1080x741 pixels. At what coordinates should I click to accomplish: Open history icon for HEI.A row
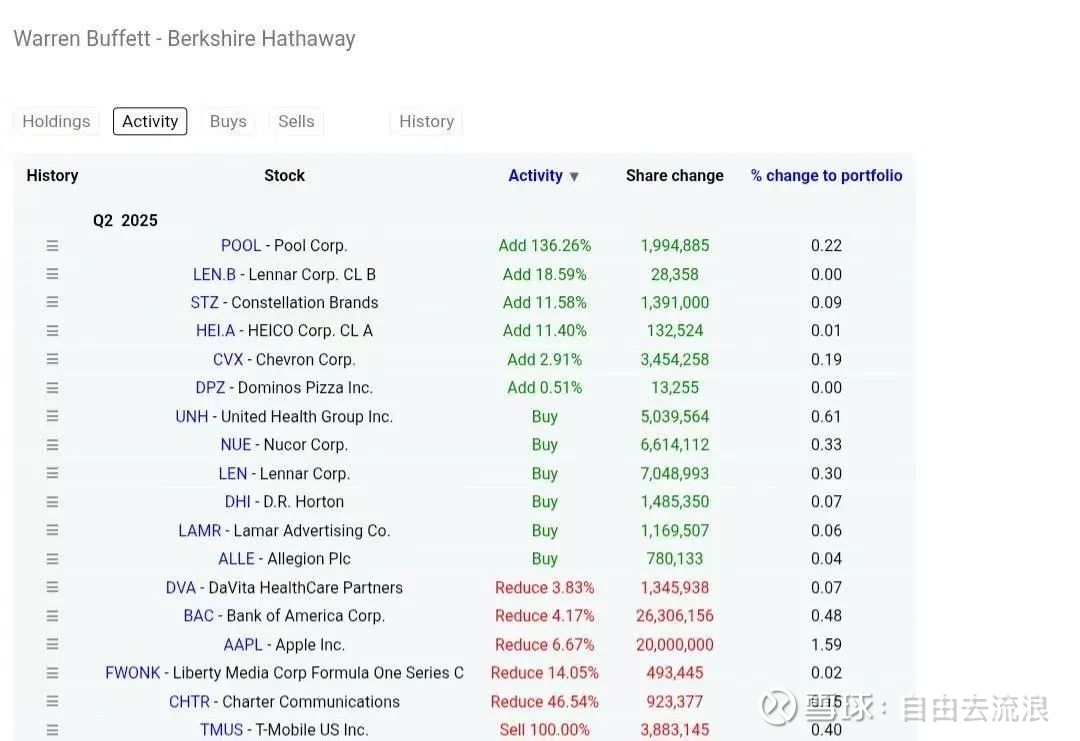point(52,331)
